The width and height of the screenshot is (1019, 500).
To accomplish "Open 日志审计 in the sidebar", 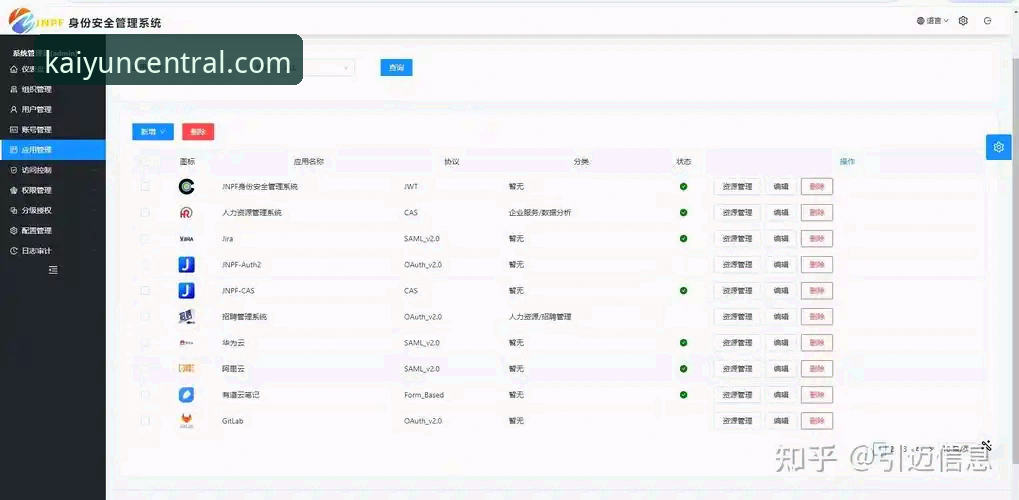I will click(53, 250).
